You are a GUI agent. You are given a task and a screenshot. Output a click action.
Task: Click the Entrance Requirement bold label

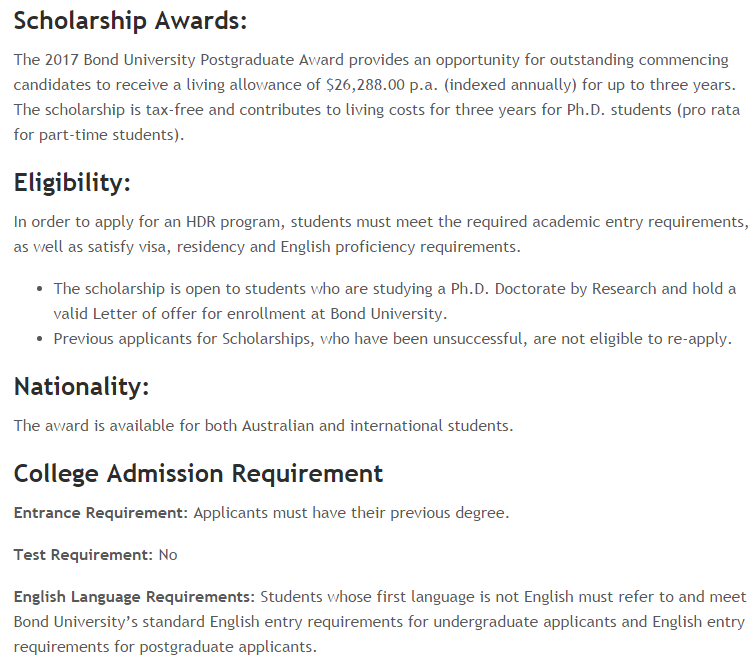[x=101, y=513]
